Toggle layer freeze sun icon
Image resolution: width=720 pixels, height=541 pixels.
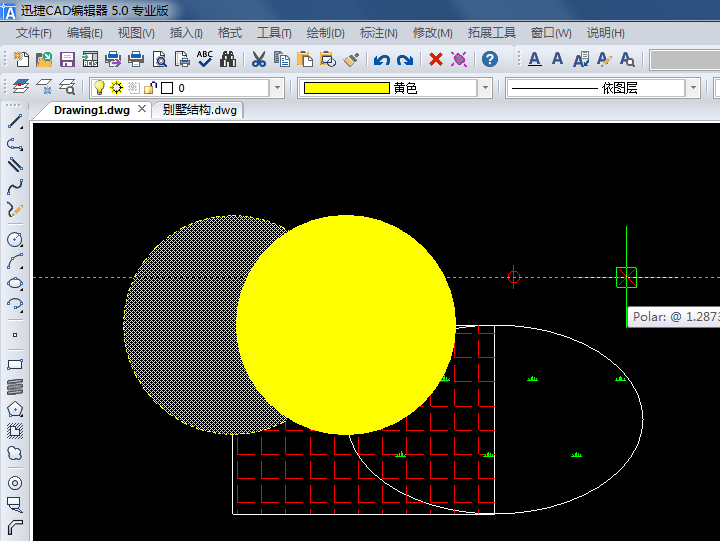117,87
